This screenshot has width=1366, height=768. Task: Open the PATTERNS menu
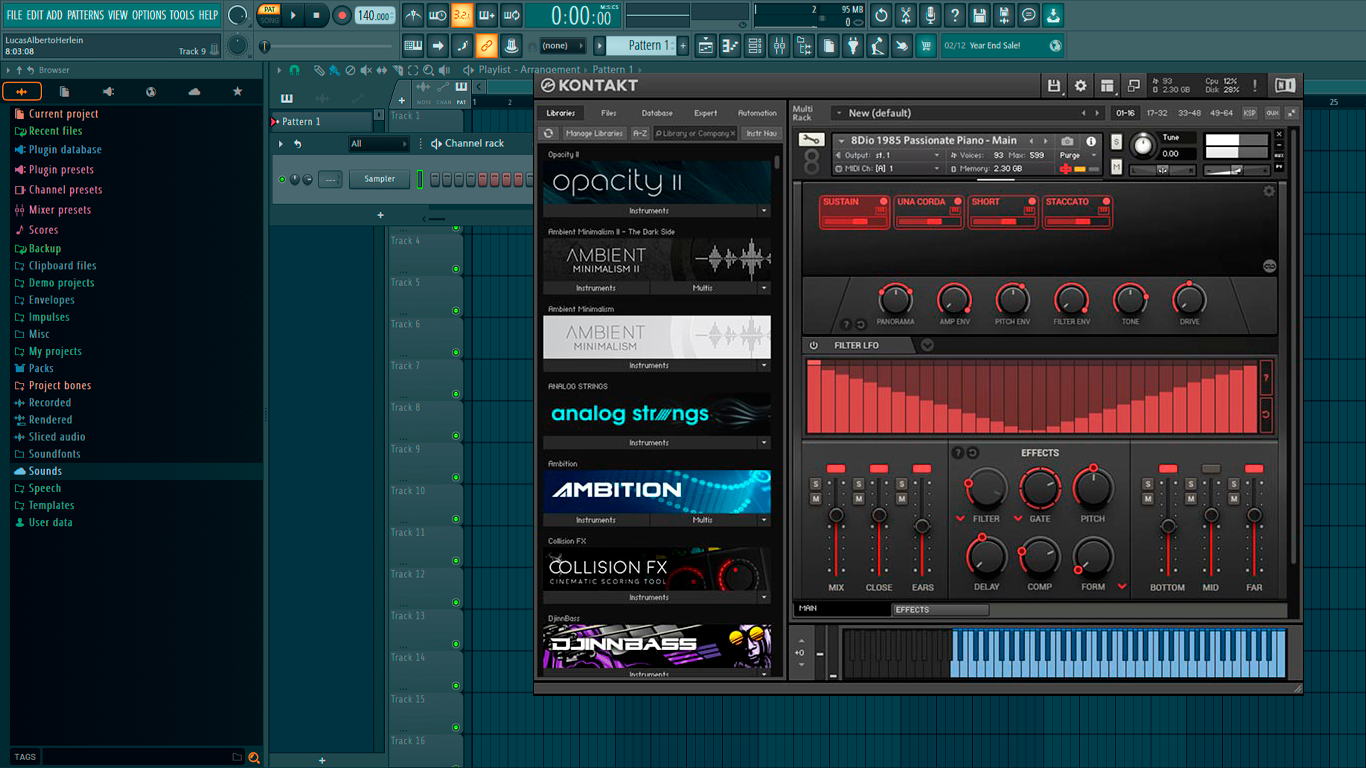[85, 15]
